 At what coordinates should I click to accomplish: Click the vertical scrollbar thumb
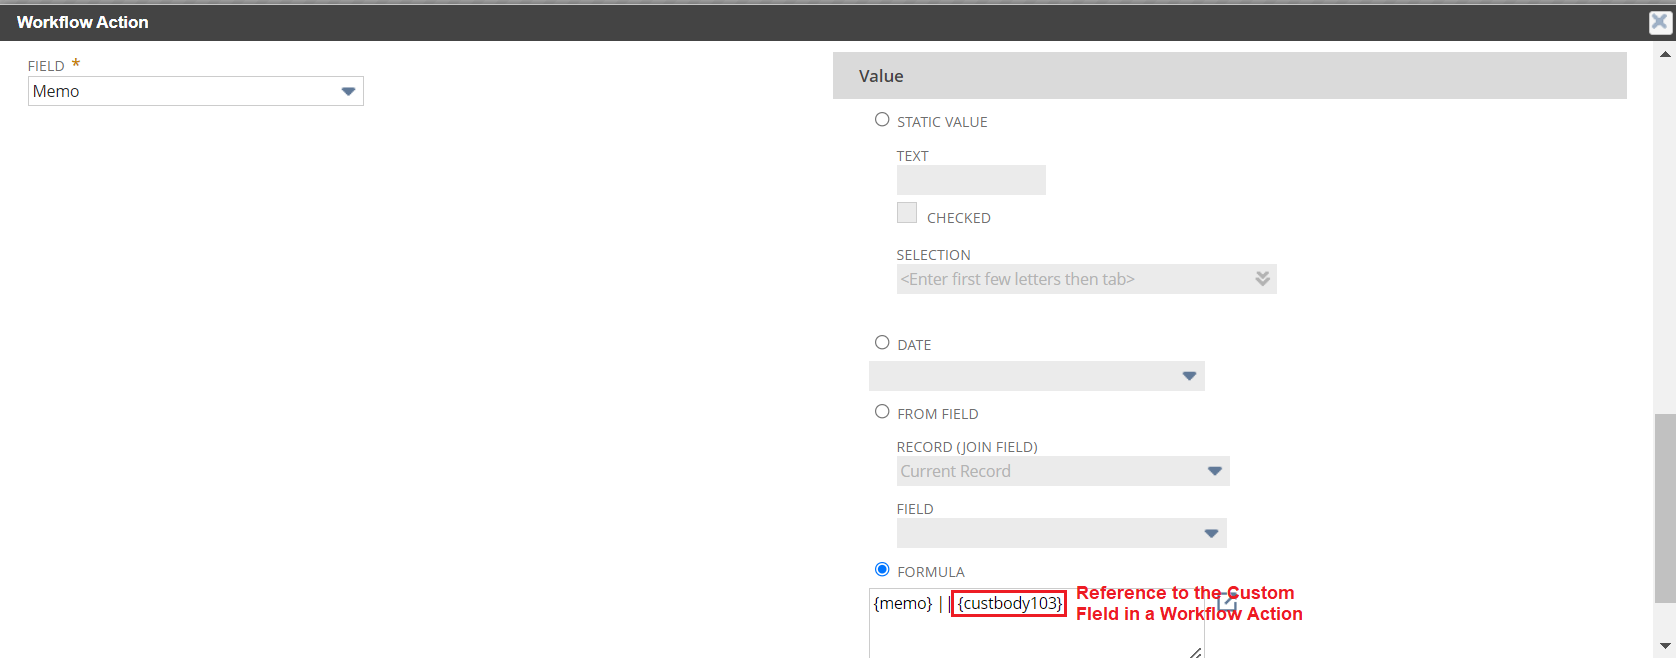pyautogui.click(x=1665, y=508)
